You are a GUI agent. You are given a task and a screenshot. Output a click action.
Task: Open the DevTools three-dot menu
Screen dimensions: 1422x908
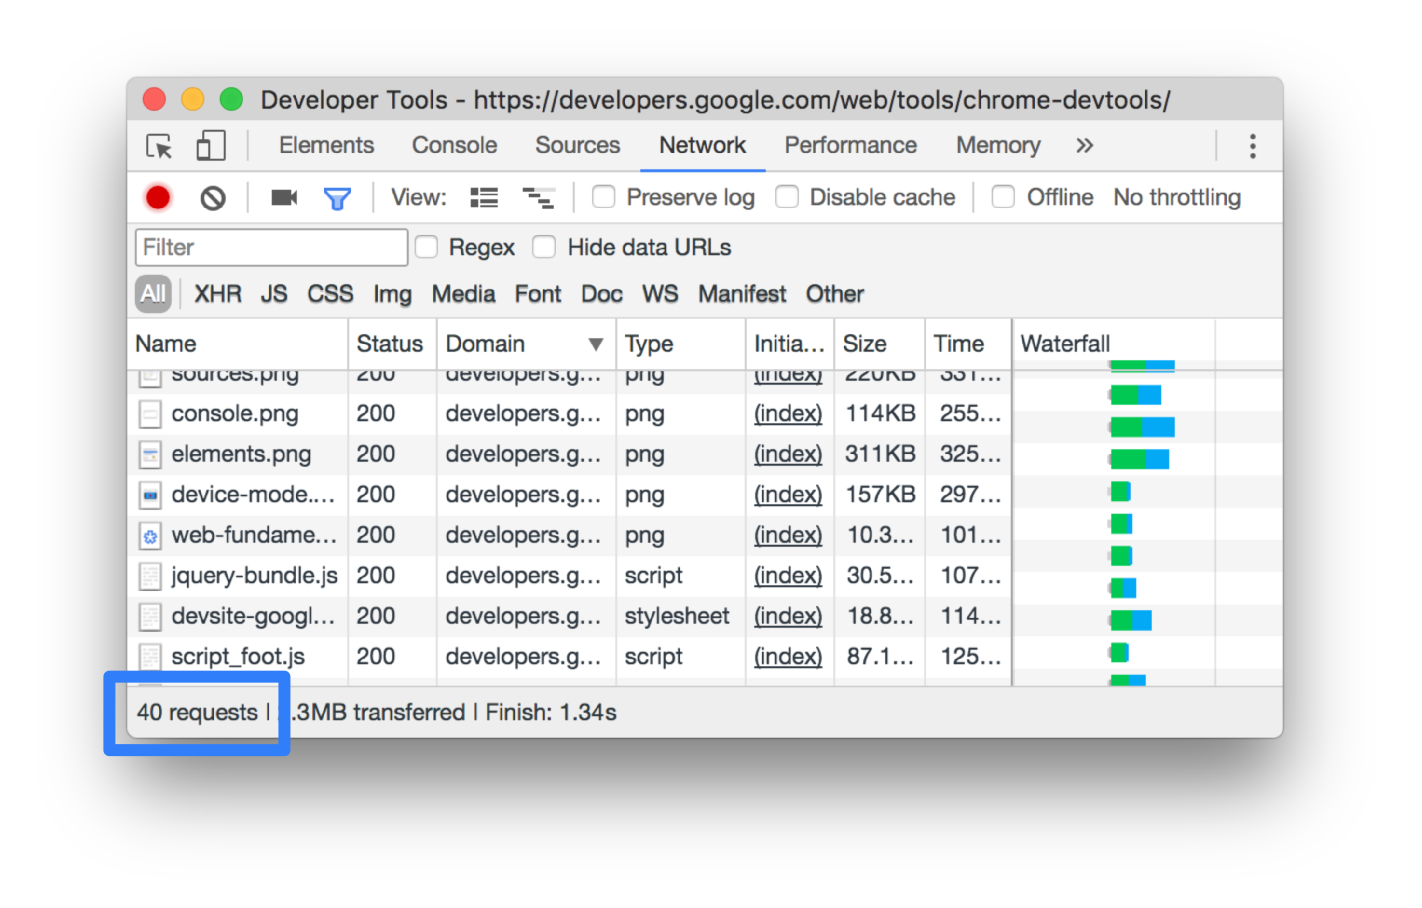point(1252,146)
